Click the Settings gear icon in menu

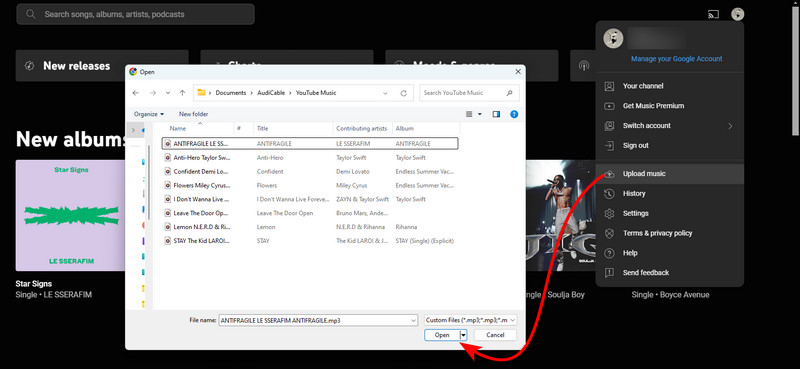click(x=609, y=213)
